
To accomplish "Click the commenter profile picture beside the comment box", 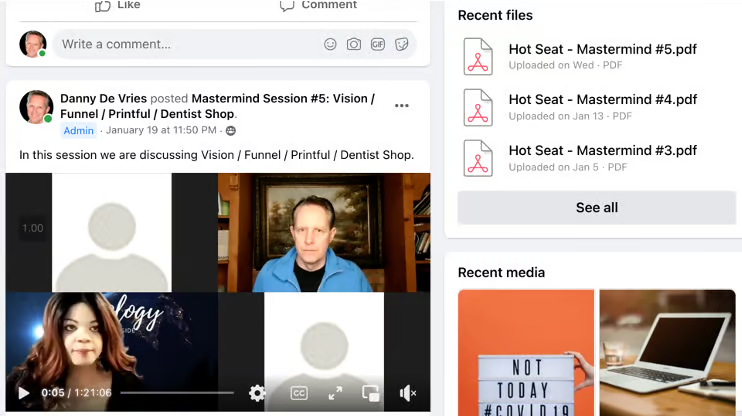I will tap(33, 44).
